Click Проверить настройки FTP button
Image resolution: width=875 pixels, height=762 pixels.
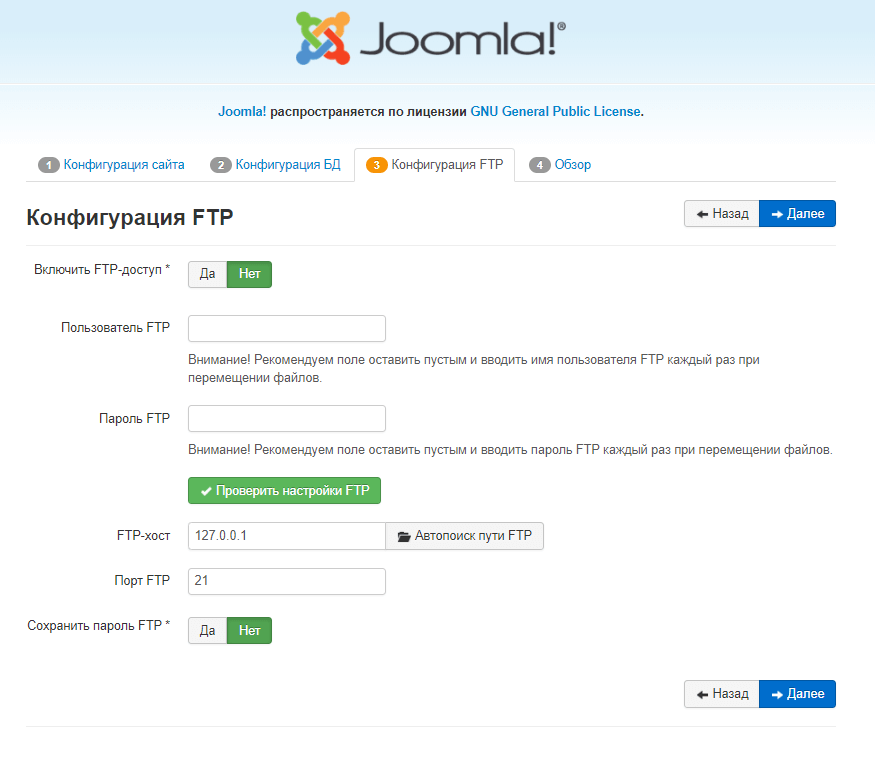pyautogui.click(x=285, y=491)
